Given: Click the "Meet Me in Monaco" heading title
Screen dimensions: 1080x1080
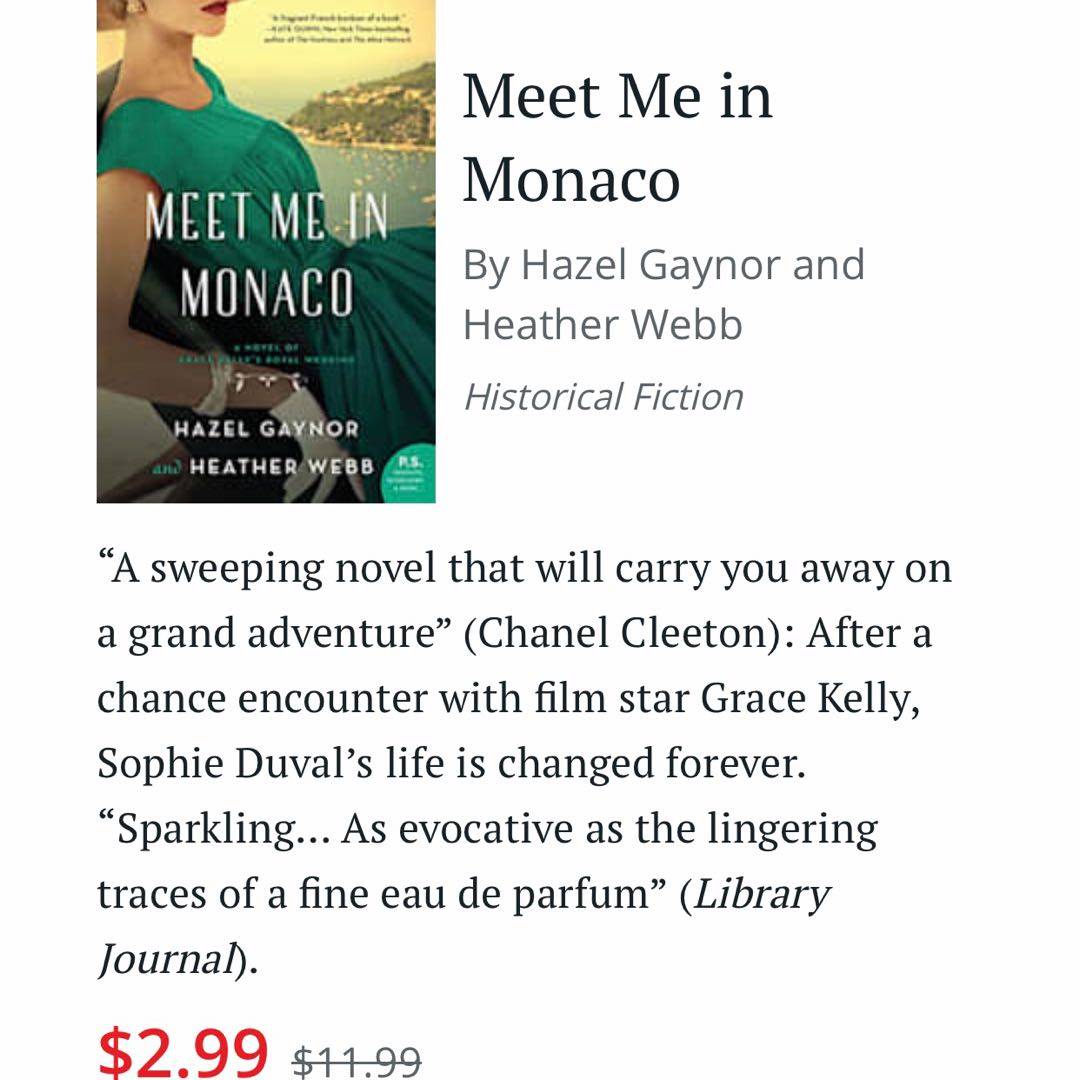Looking at the screenshot, I should tap(617, 137).
